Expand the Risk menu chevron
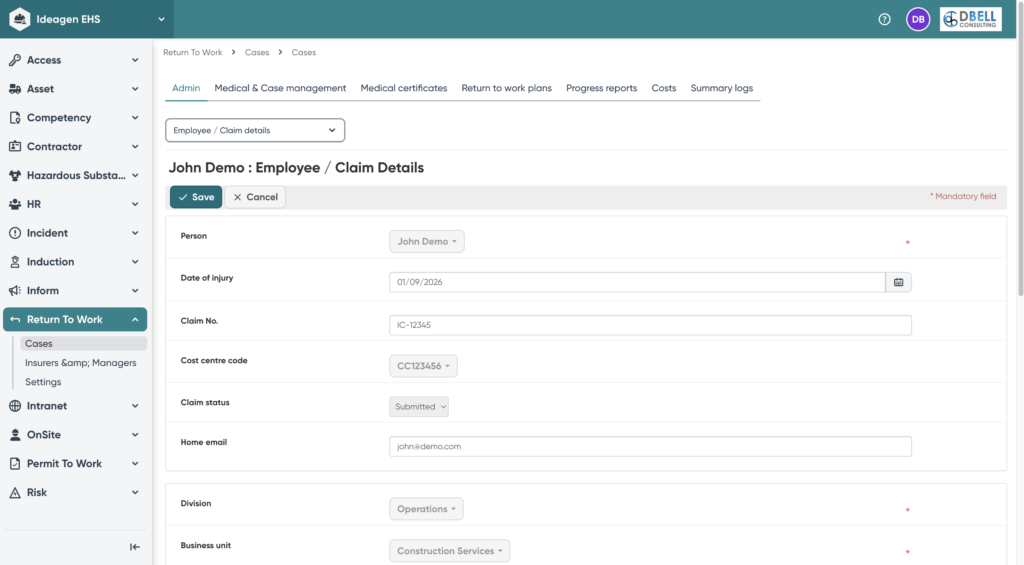Viewport: 1024px width, 565px height. [135, 492]
